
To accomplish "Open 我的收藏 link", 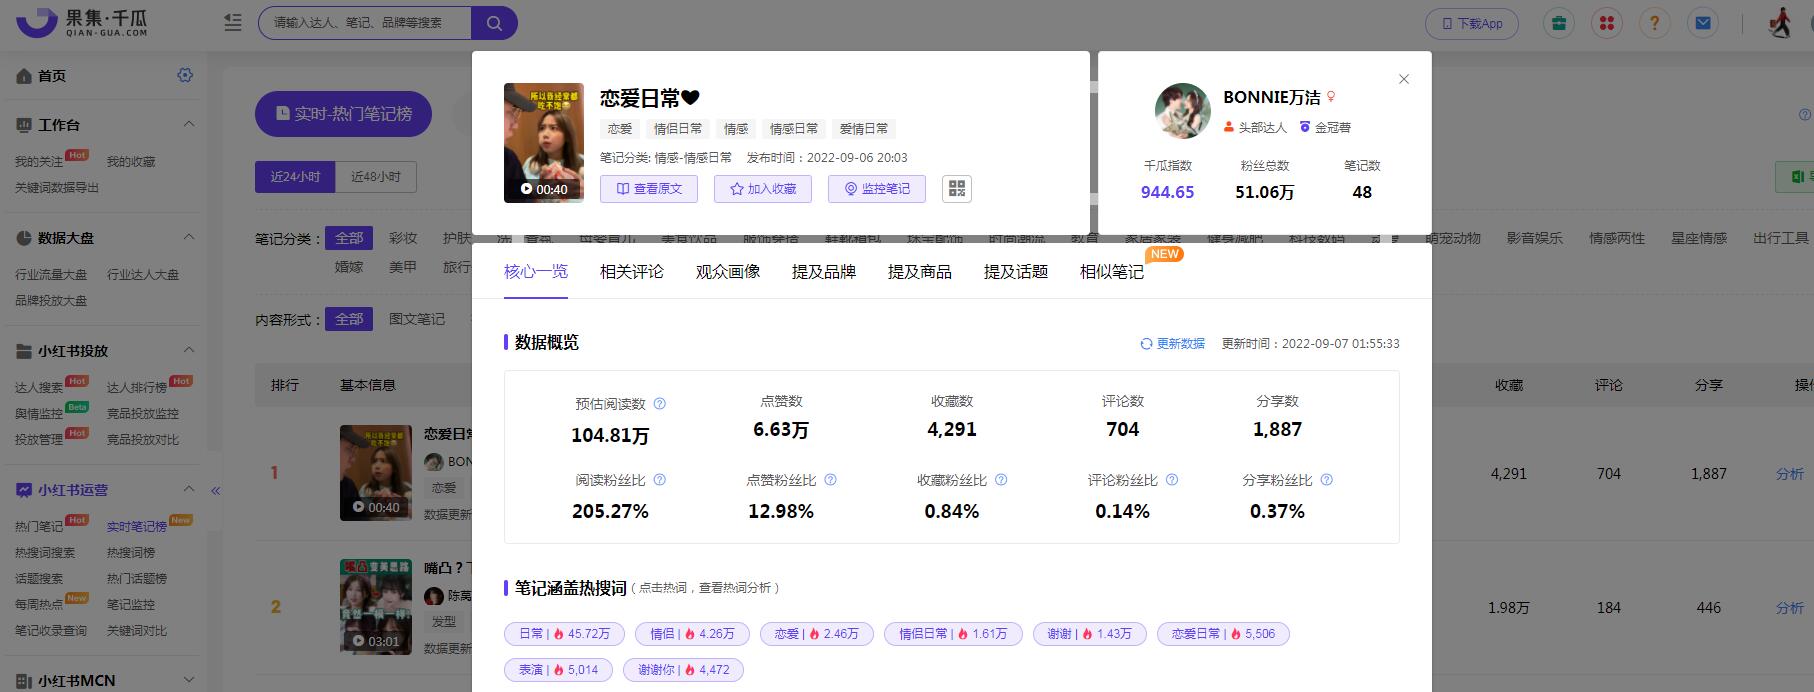I will click(131, 161).
